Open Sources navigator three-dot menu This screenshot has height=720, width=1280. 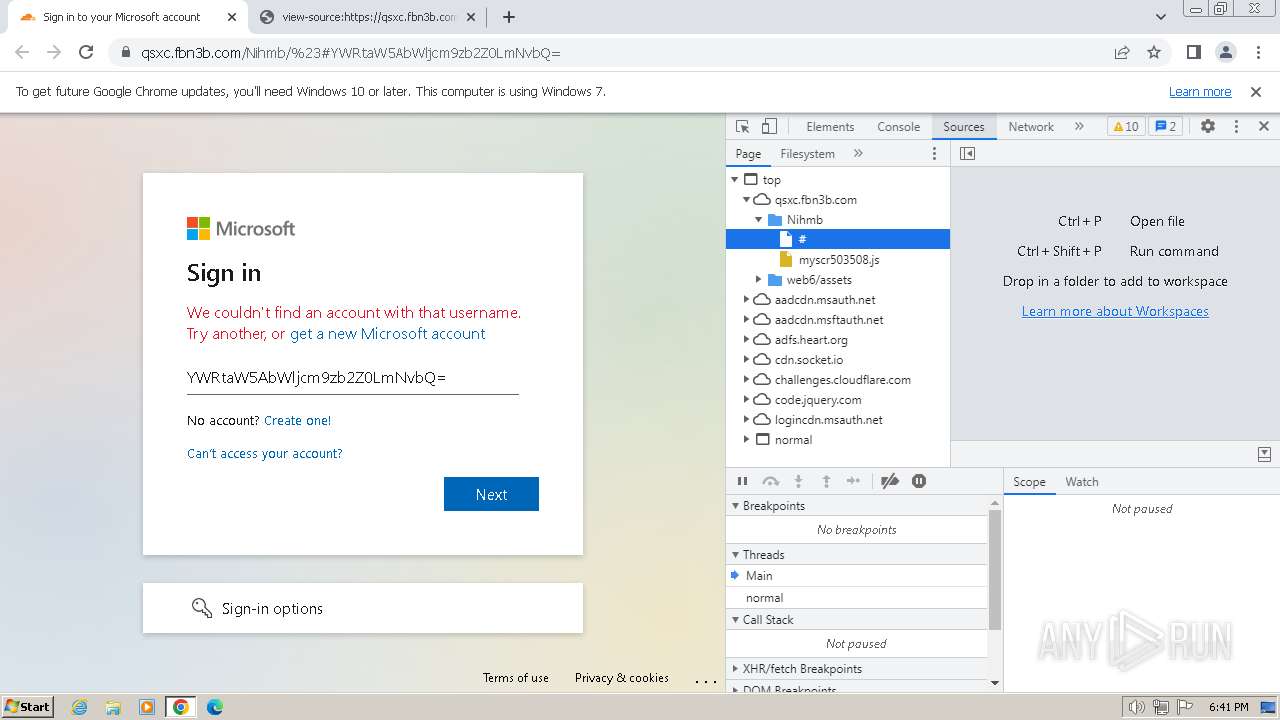pyautogui.click(x=935, y=153)
